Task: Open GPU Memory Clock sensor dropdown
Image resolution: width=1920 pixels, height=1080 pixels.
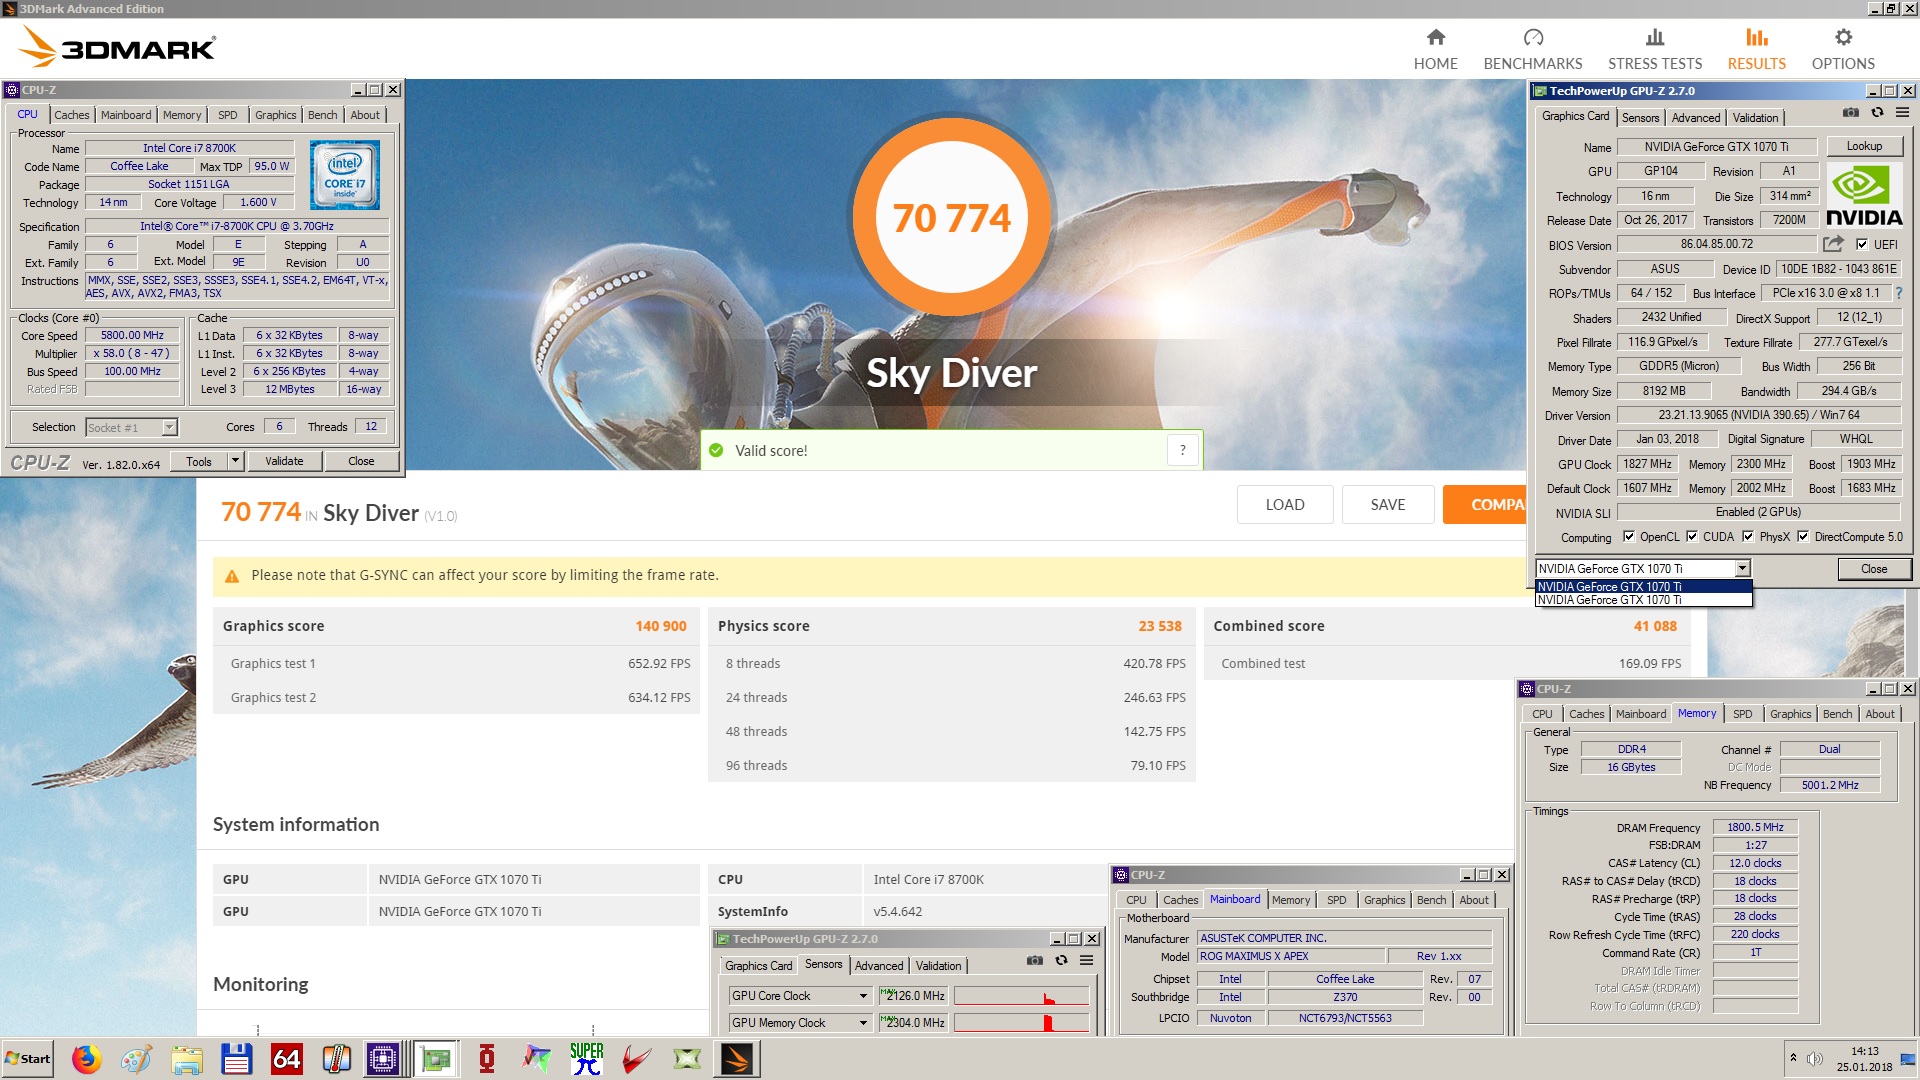Action: click(863, 1023)
